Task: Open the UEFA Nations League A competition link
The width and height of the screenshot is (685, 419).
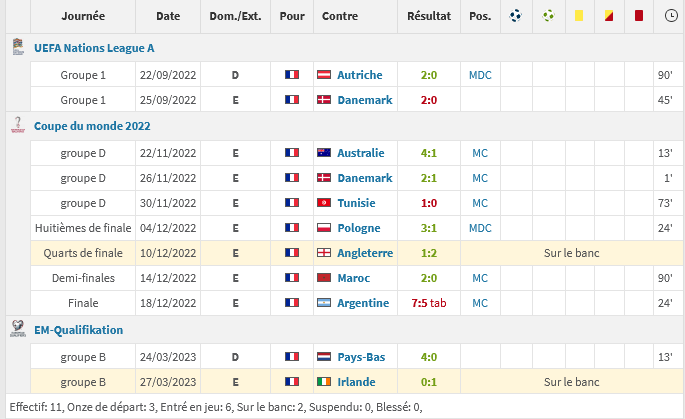Action: click(94, 48)
